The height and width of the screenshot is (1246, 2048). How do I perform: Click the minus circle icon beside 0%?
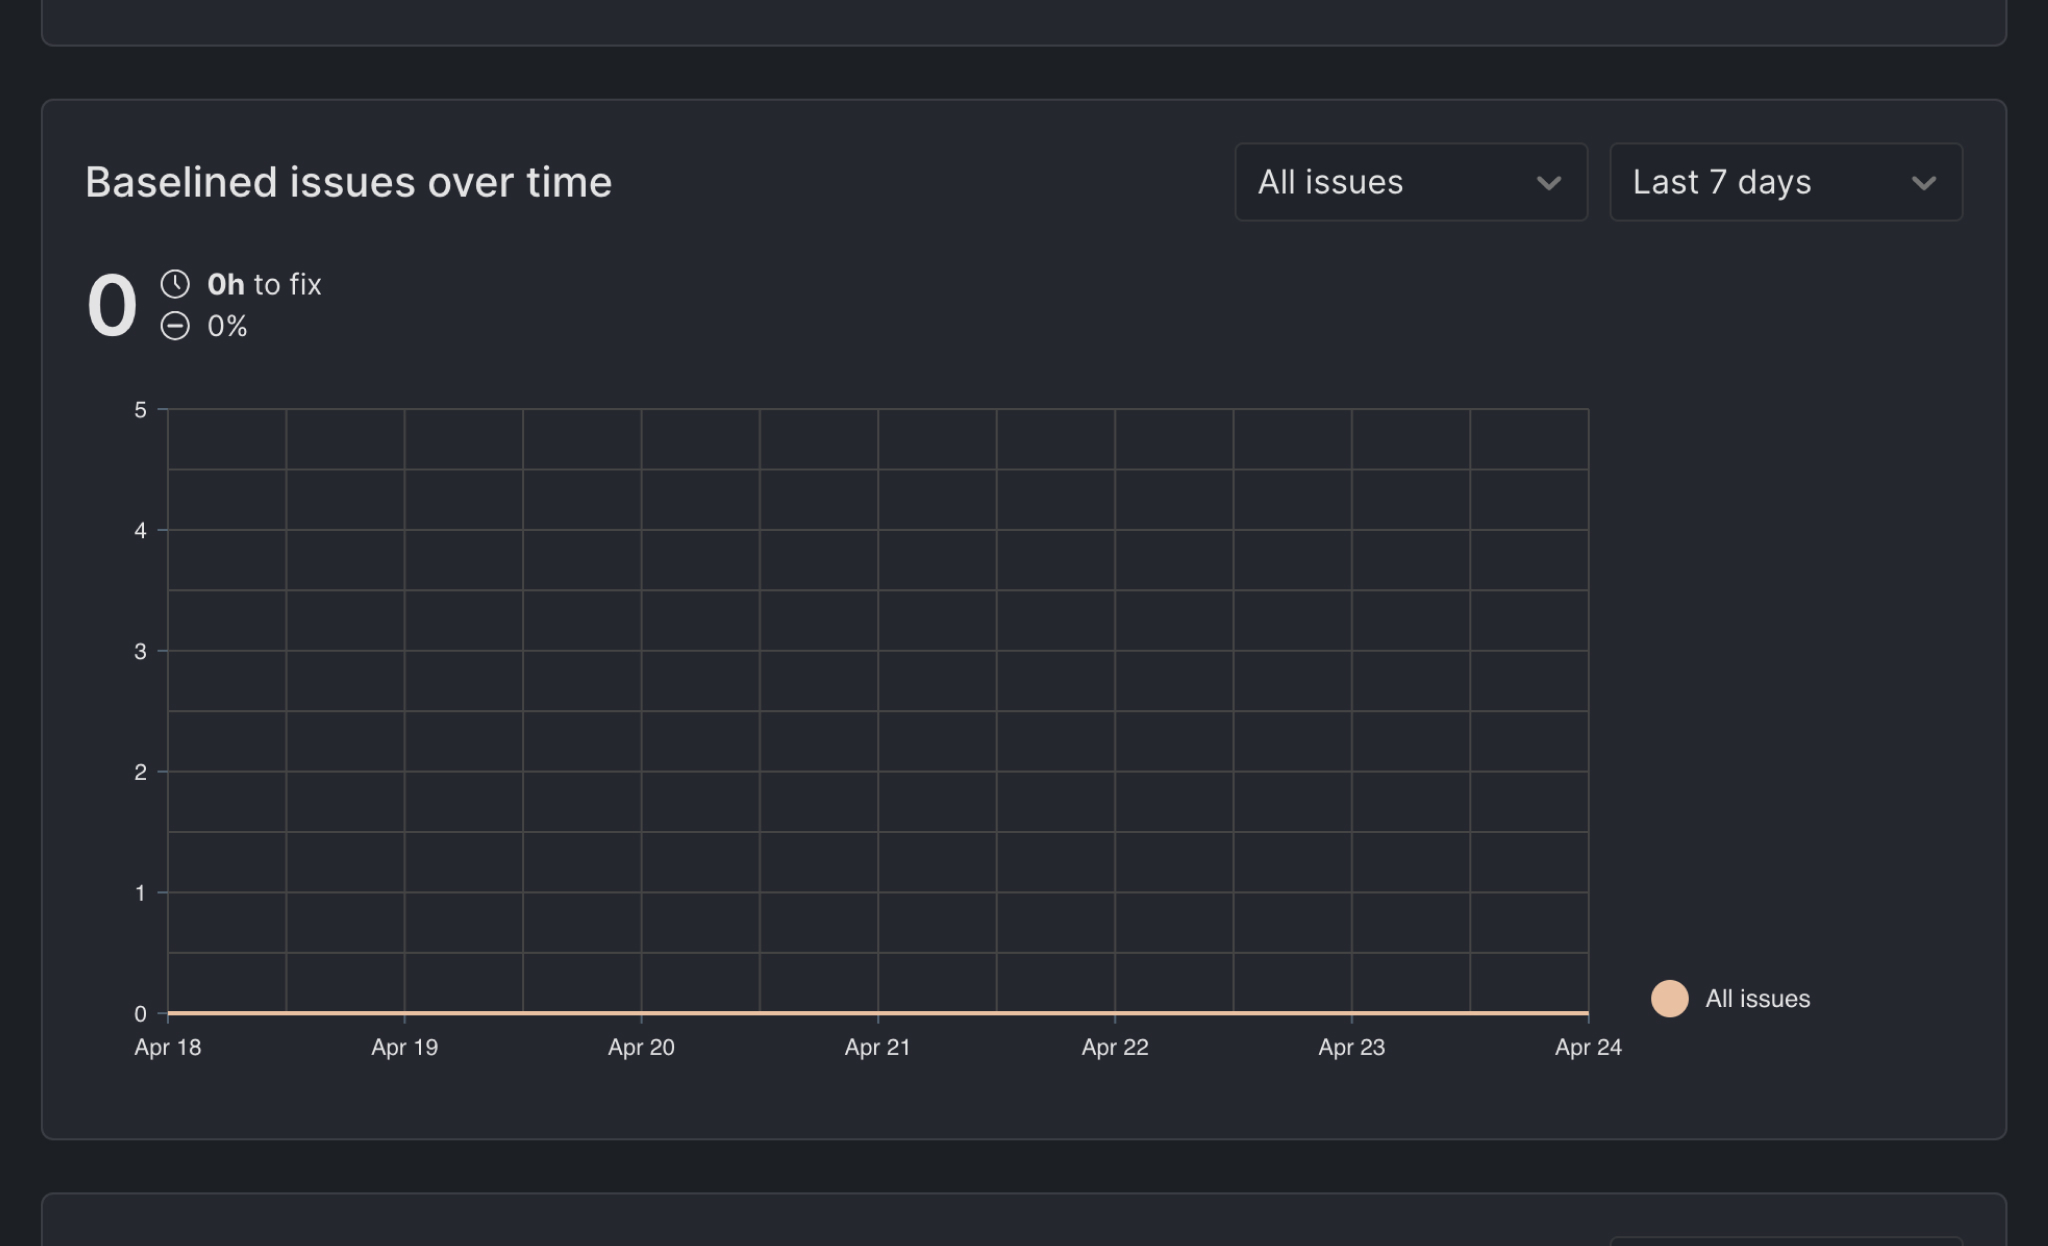(175, 326)
